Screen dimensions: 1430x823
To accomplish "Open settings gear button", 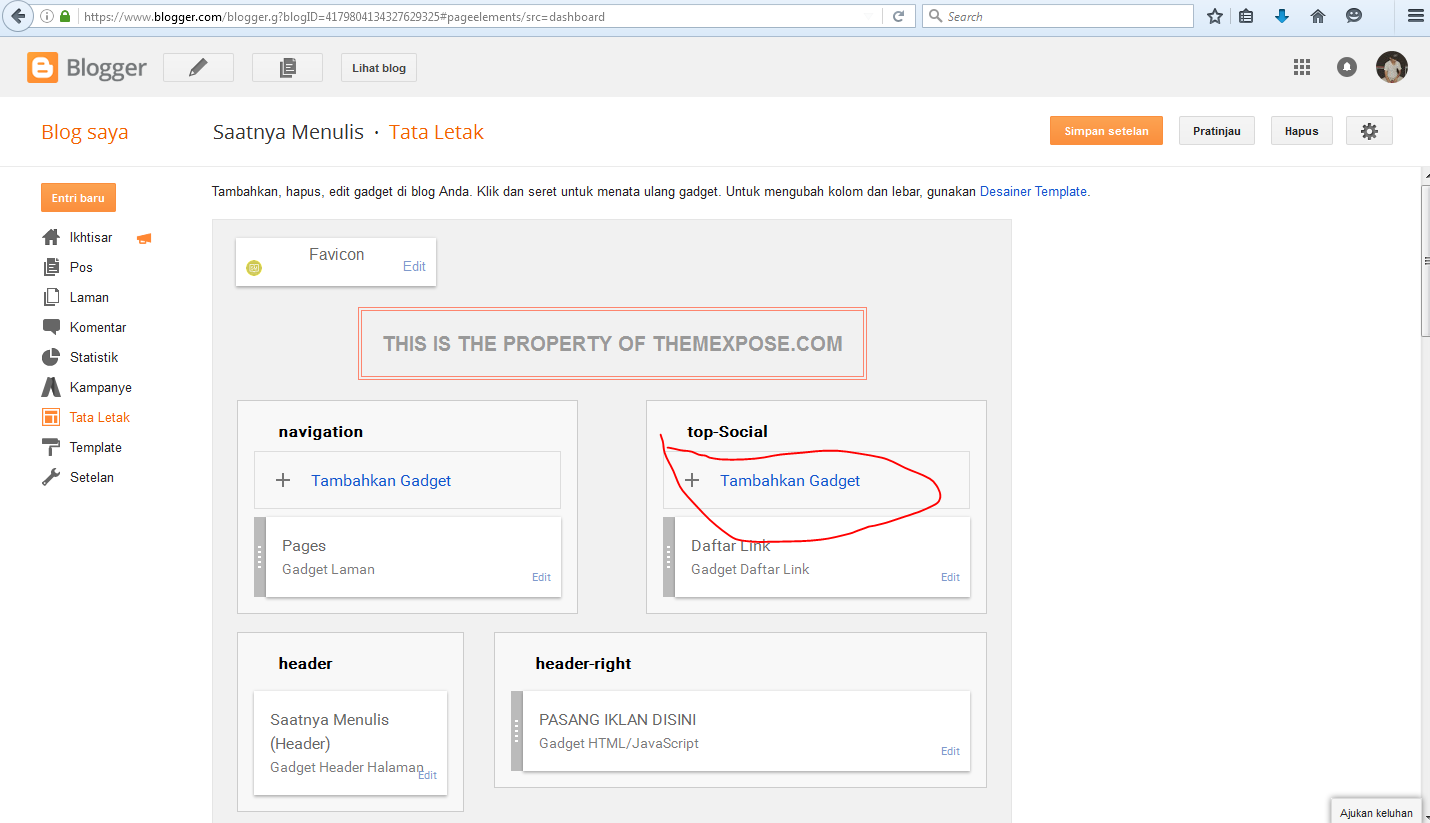I will 1369,131.
